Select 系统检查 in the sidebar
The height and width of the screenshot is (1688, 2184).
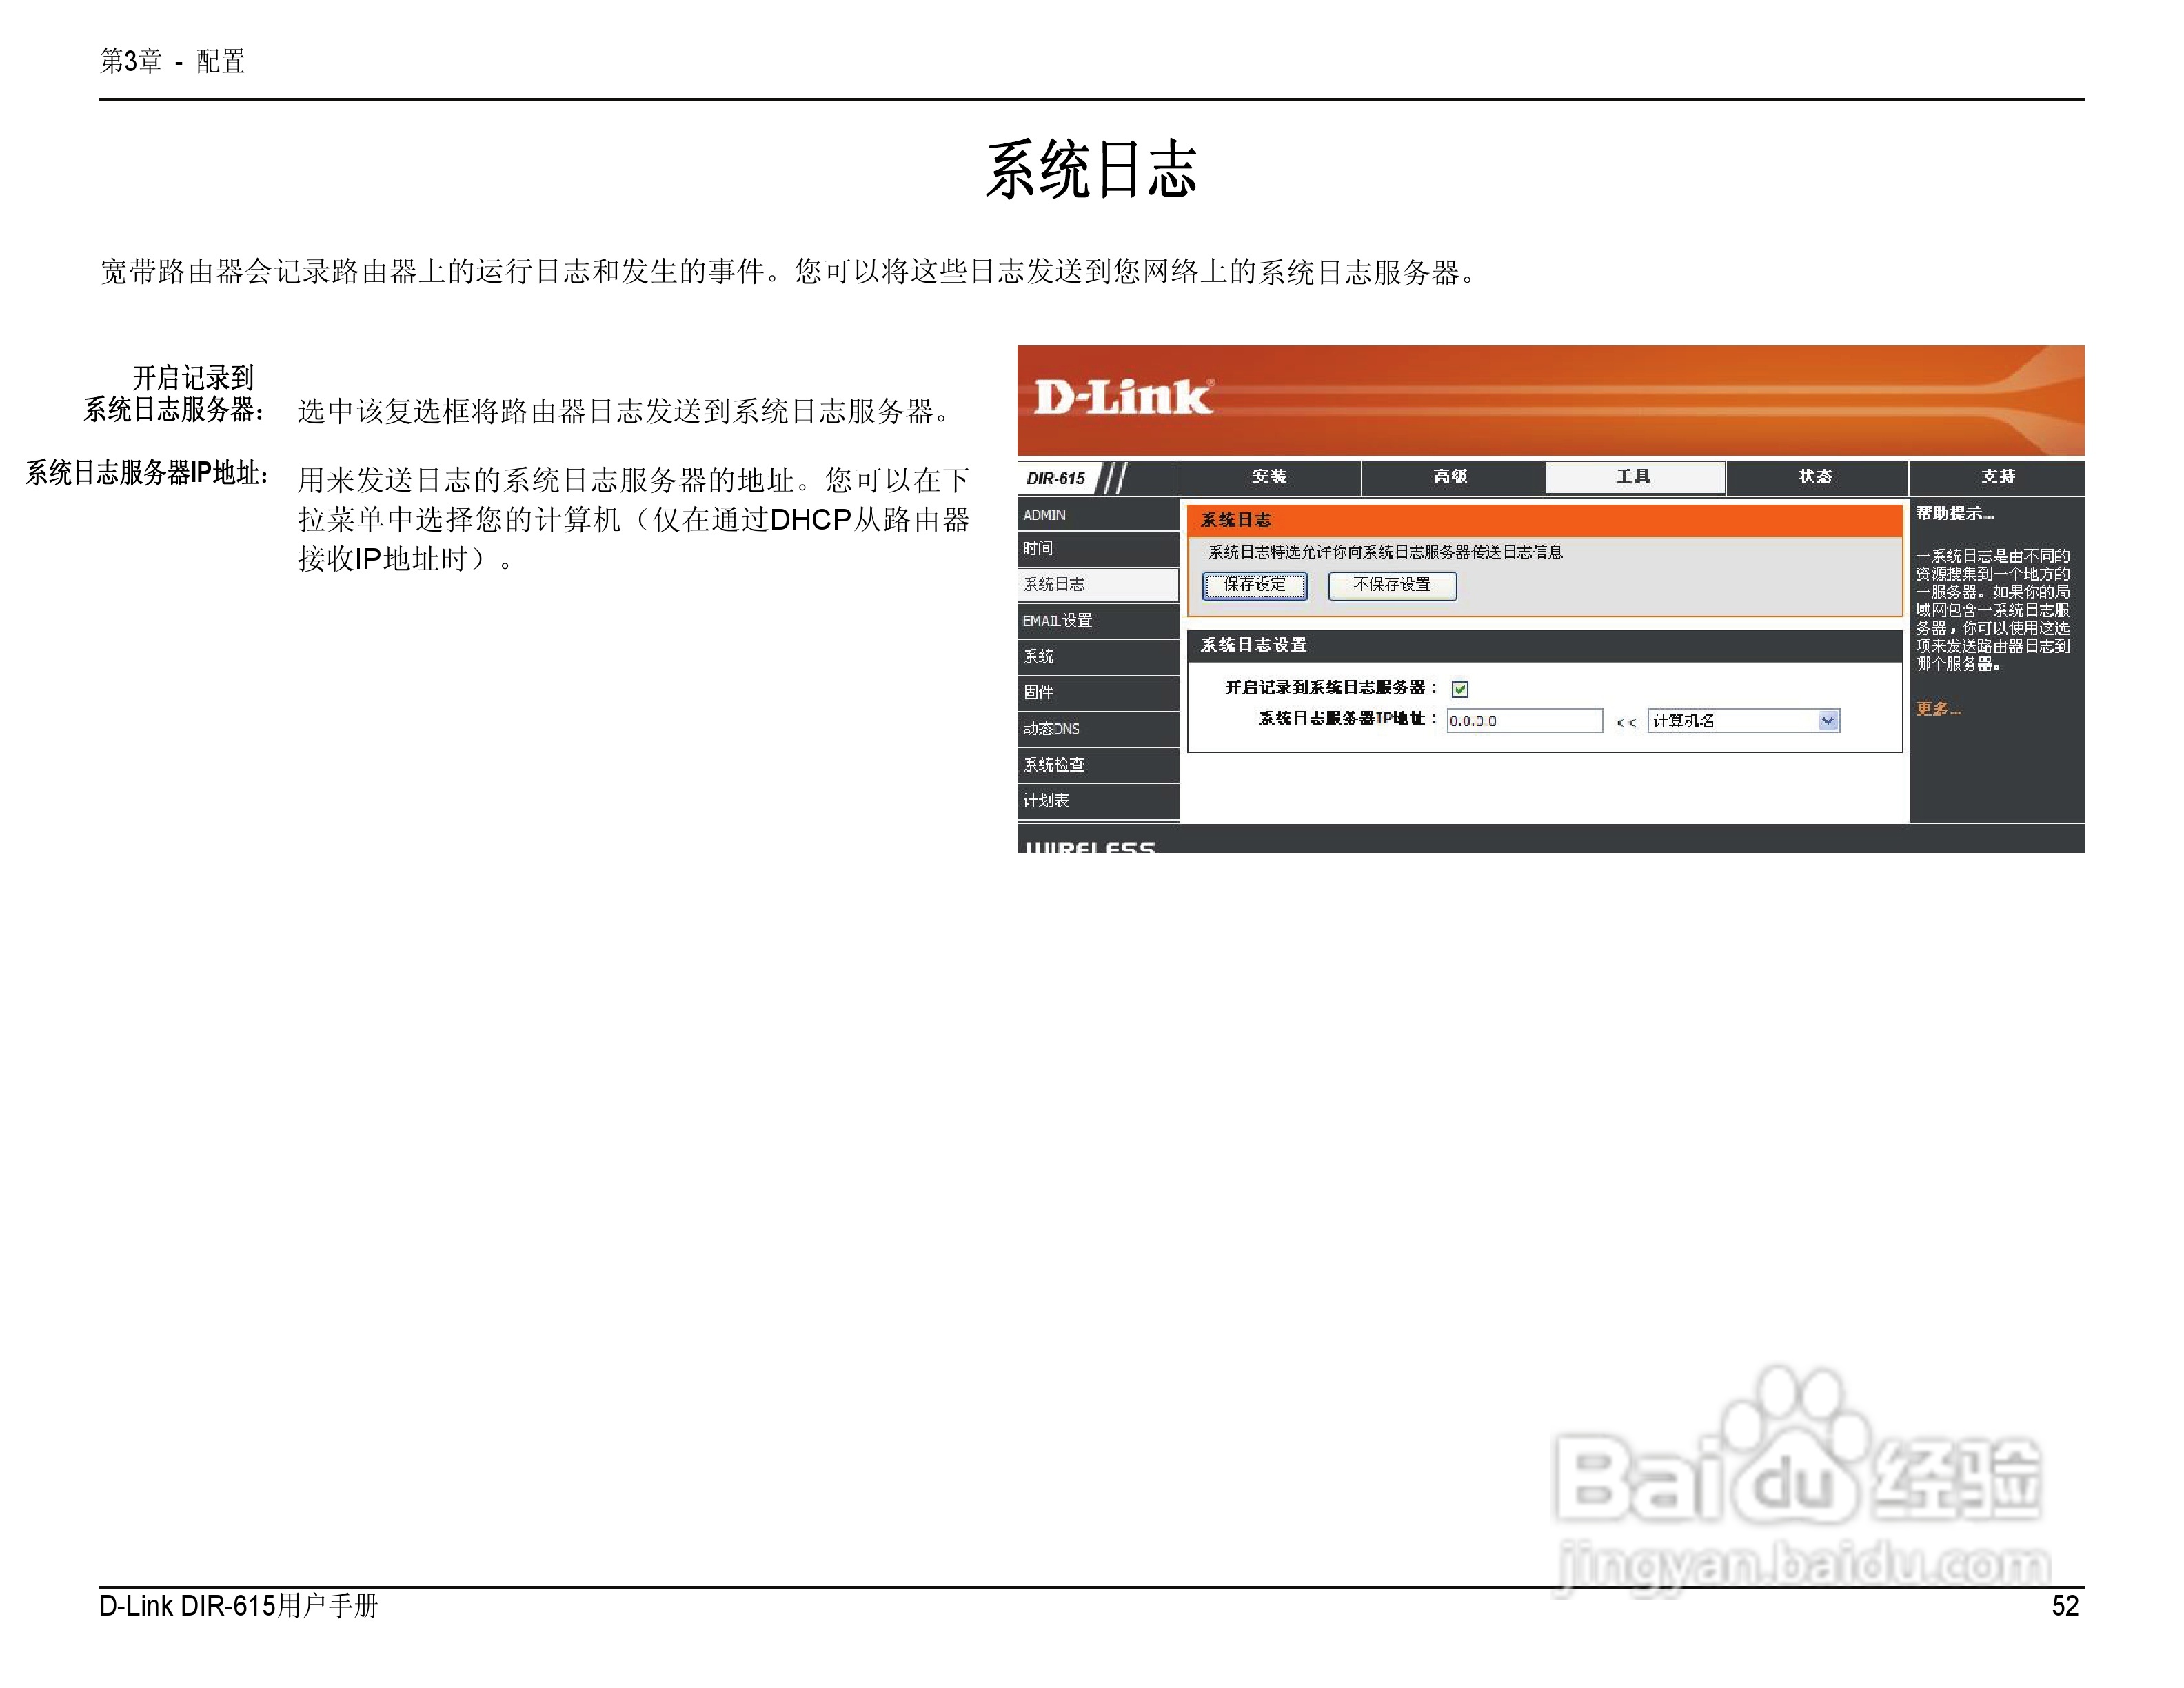pos(1054,765)
